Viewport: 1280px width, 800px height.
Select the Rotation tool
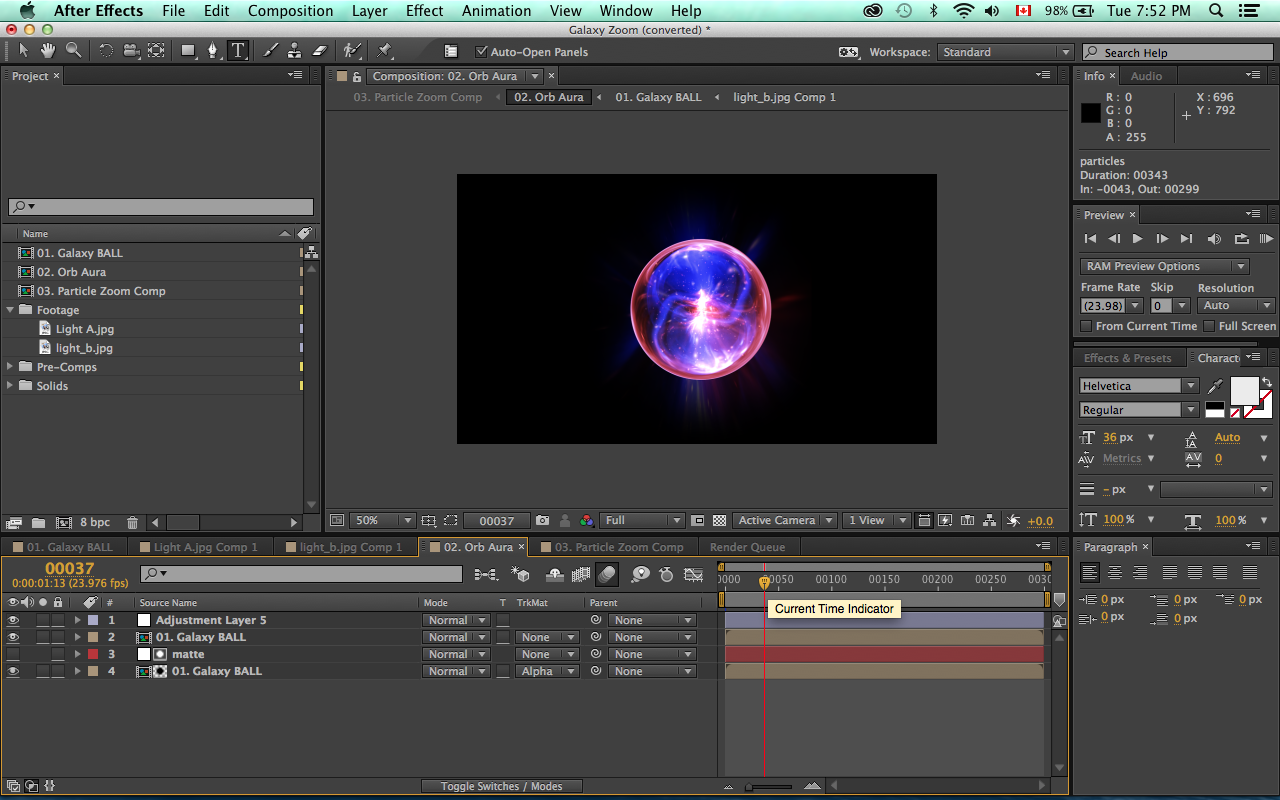point(106,51)
